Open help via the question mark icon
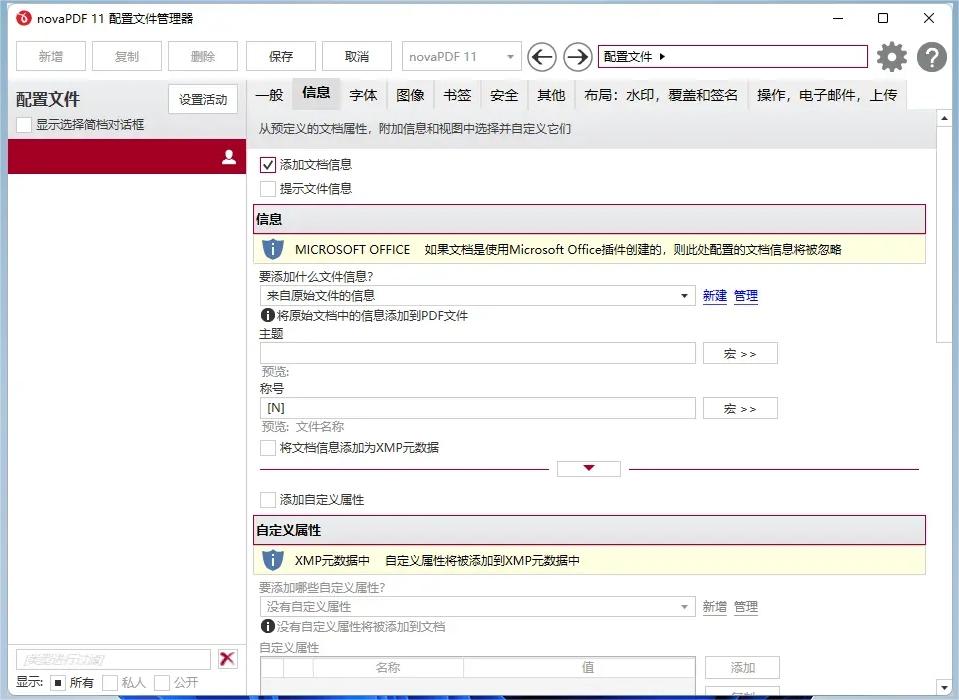 (x=931, y=57)
